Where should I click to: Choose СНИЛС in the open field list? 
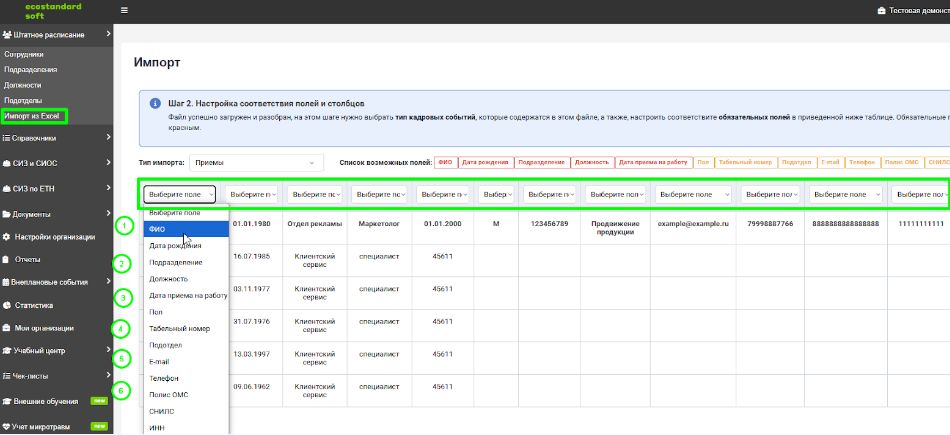click(x=187, y=411)
